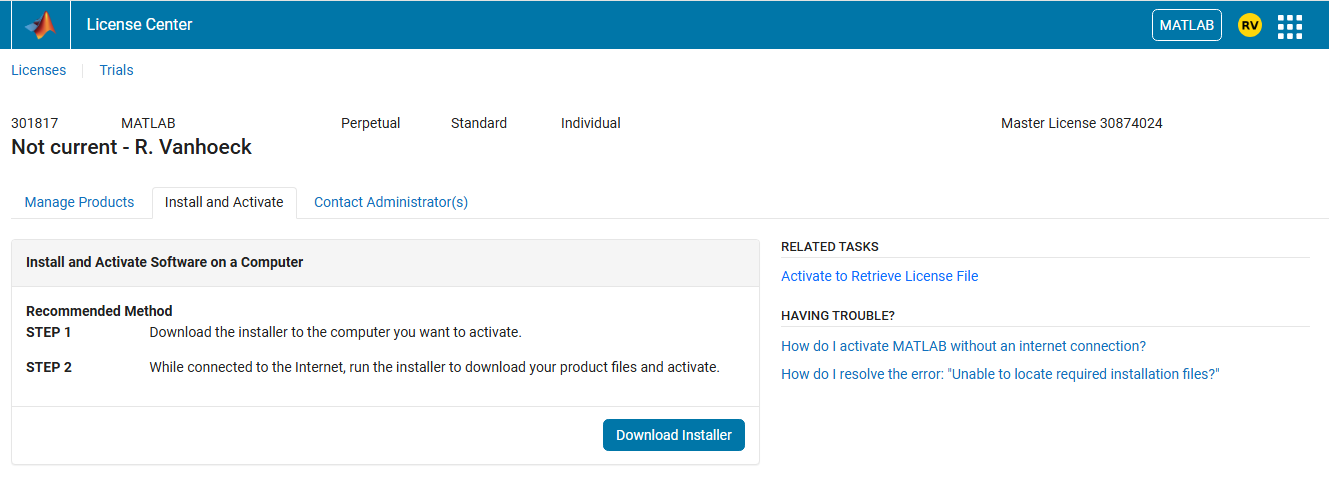Click the STEP 2 instruction text
Viewport: 1329px width, 492px height.
click(x=434, y=367)
